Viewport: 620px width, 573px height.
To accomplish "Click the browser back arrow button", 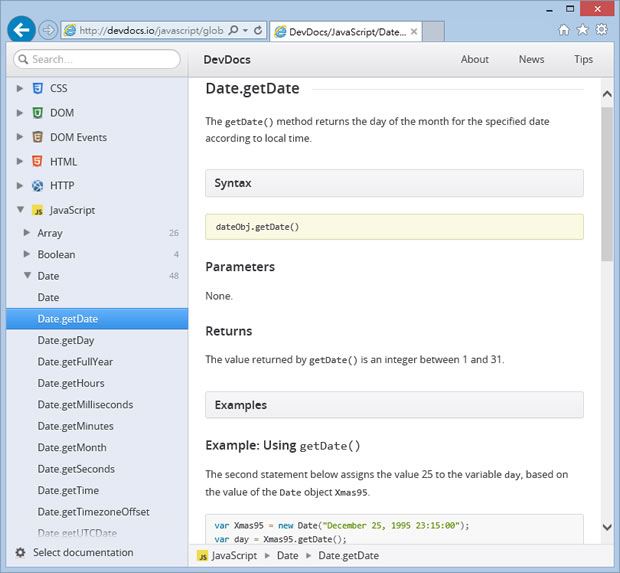I will (21, 29).
